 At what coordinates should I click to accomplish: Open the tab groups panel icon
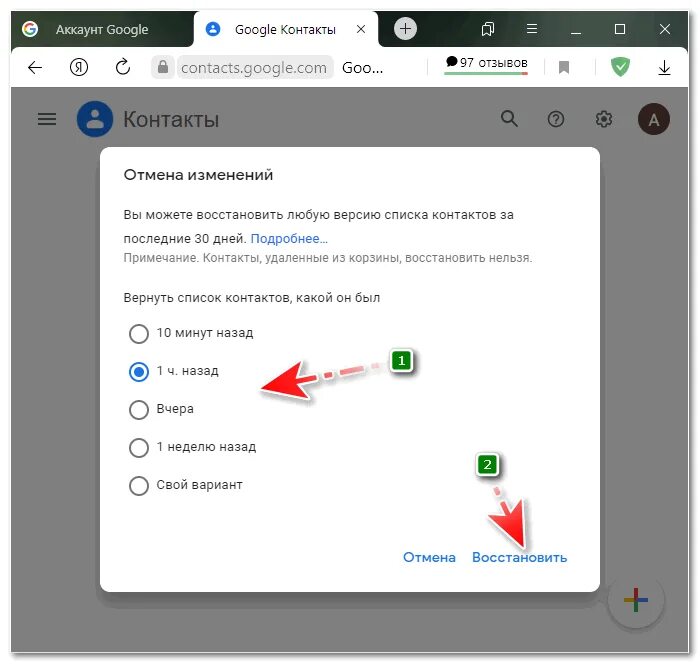click(x=488, y=29)
